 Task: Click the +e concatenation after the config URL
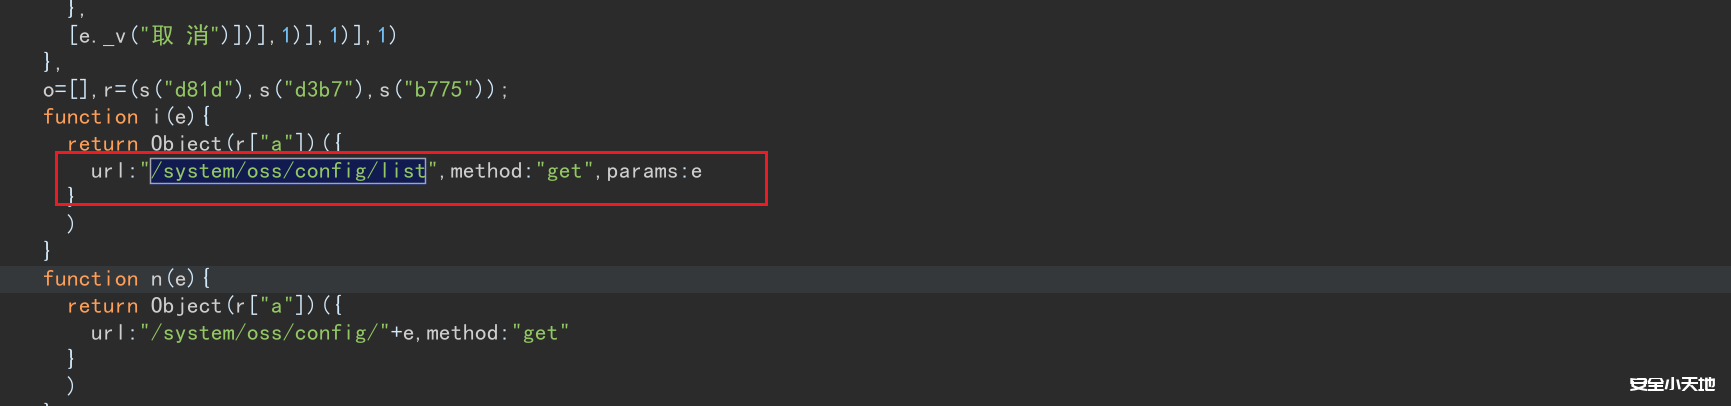(402, 333)
